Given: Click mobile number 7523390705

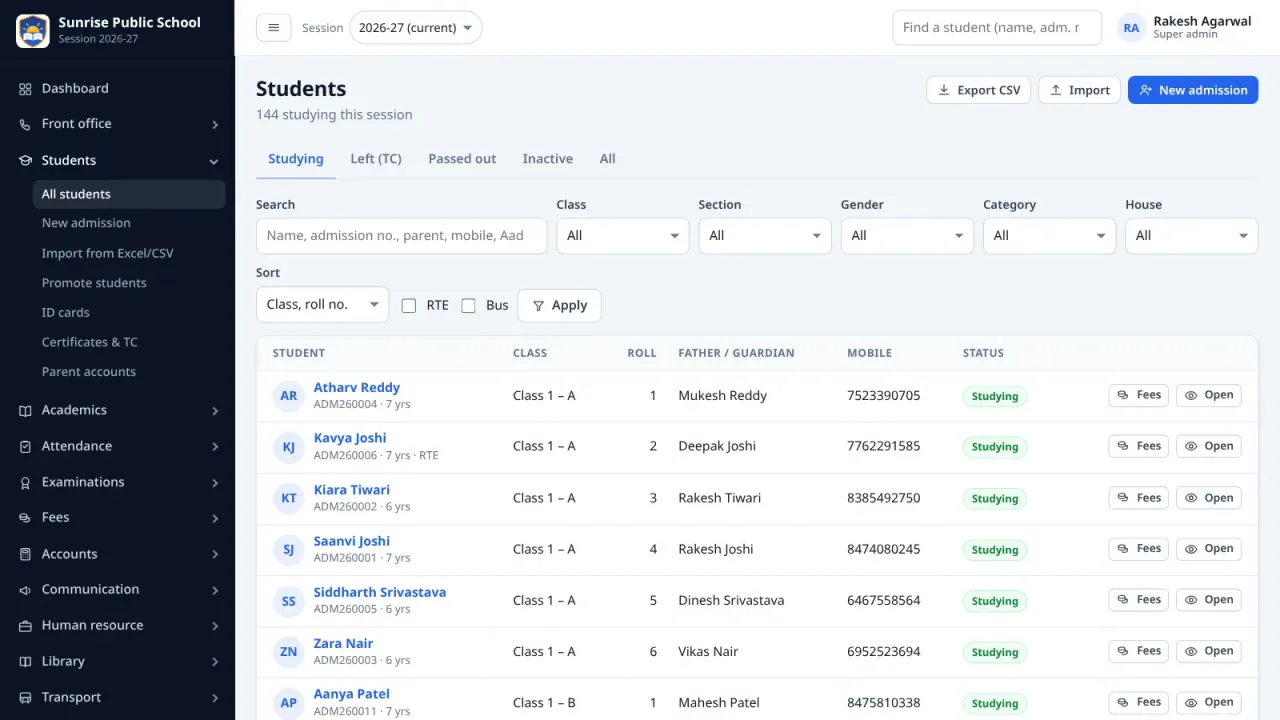Looking at the screenshot, I should click(x=883, y=396).
